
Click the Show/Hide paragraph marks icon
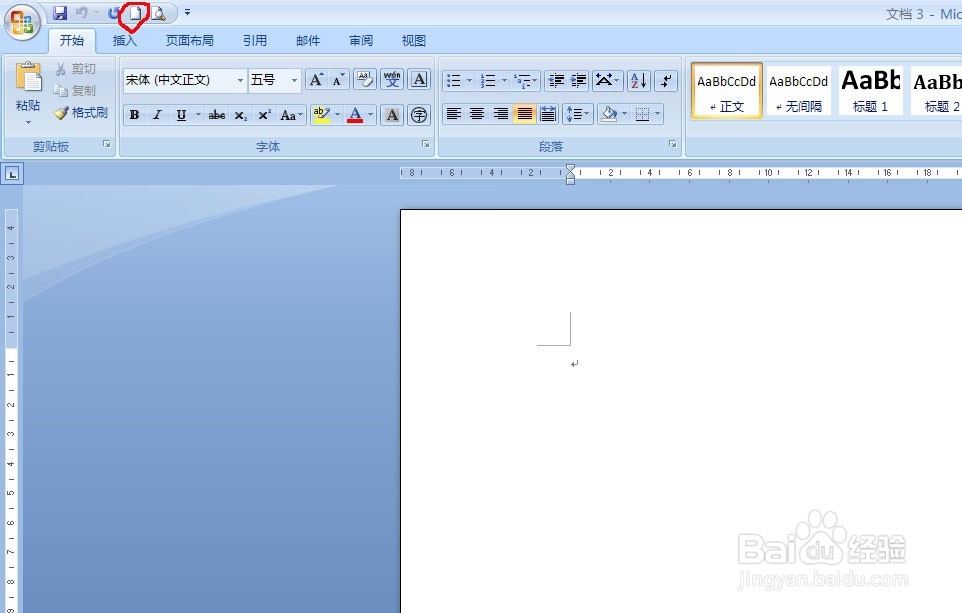tap(665, 80)
